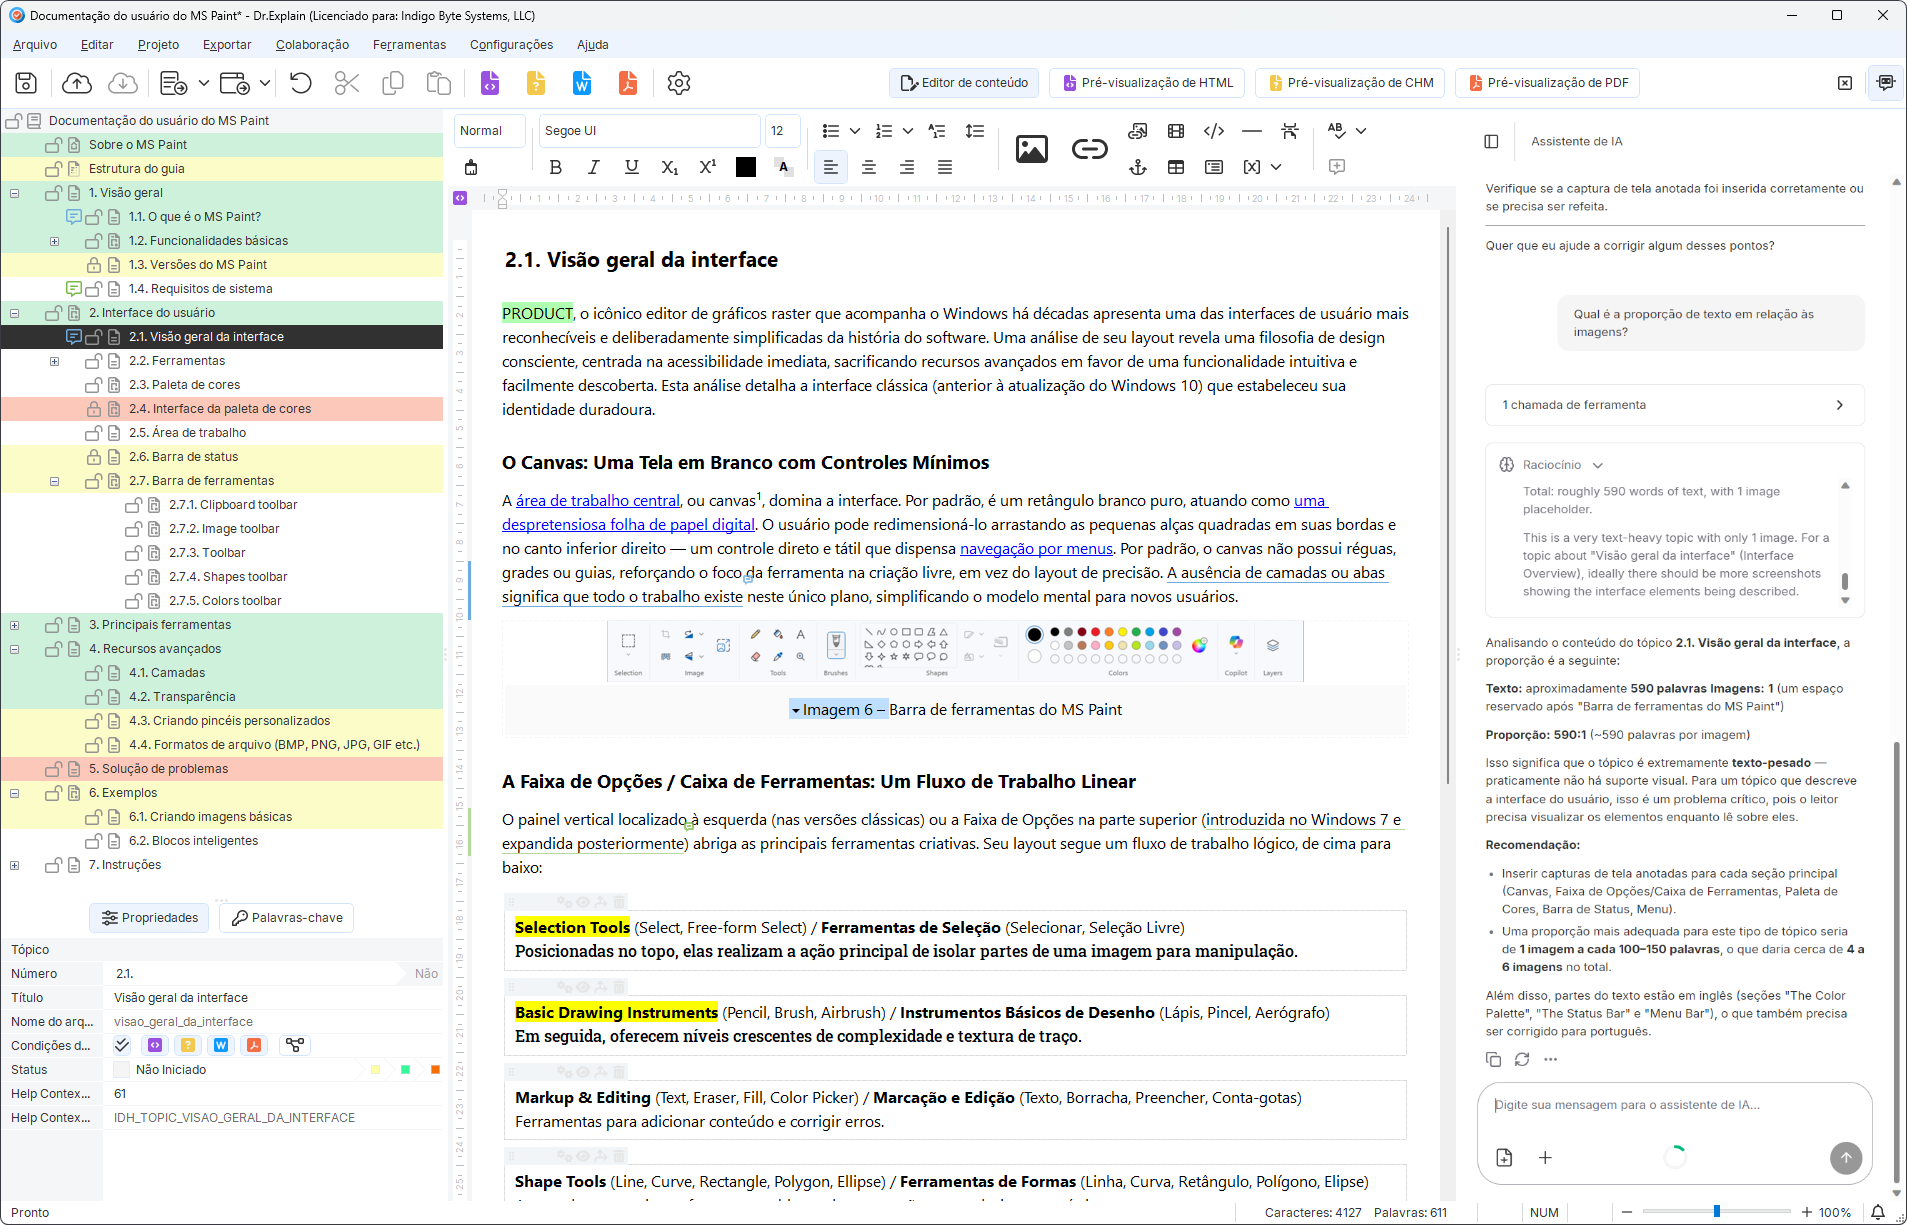Click the paste clipboard icon in top toolbar

(x=439, y=83)
